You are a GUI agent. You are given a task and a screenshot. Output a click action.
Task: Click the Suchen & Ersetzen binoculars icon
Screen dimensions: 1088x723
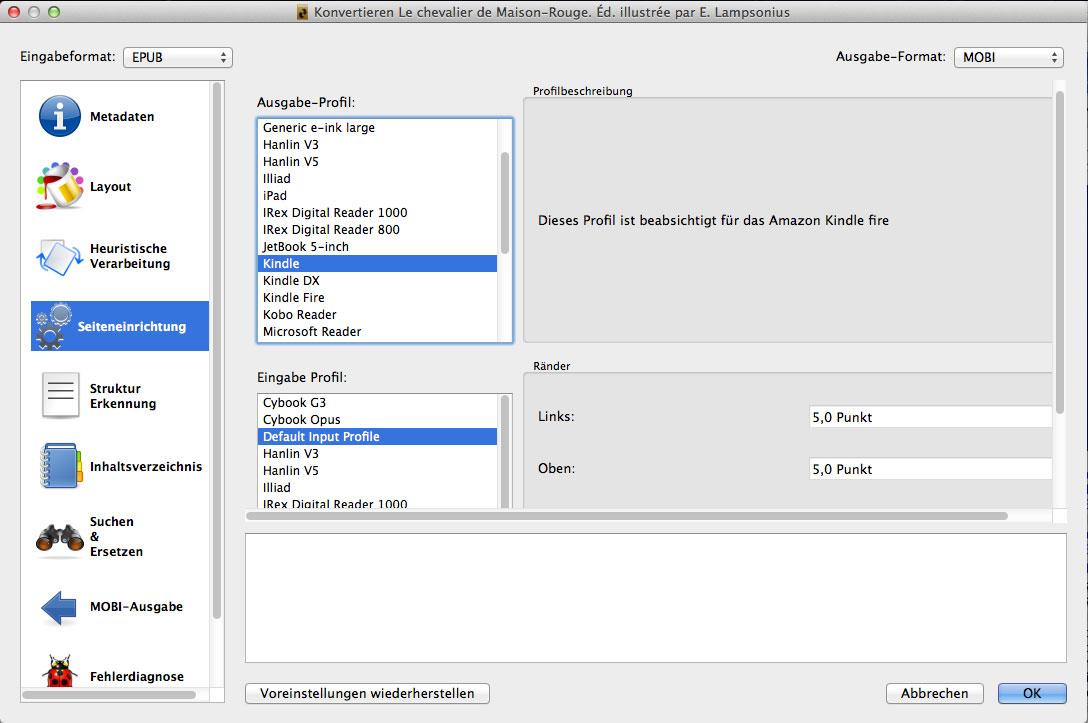coord(60,538)
